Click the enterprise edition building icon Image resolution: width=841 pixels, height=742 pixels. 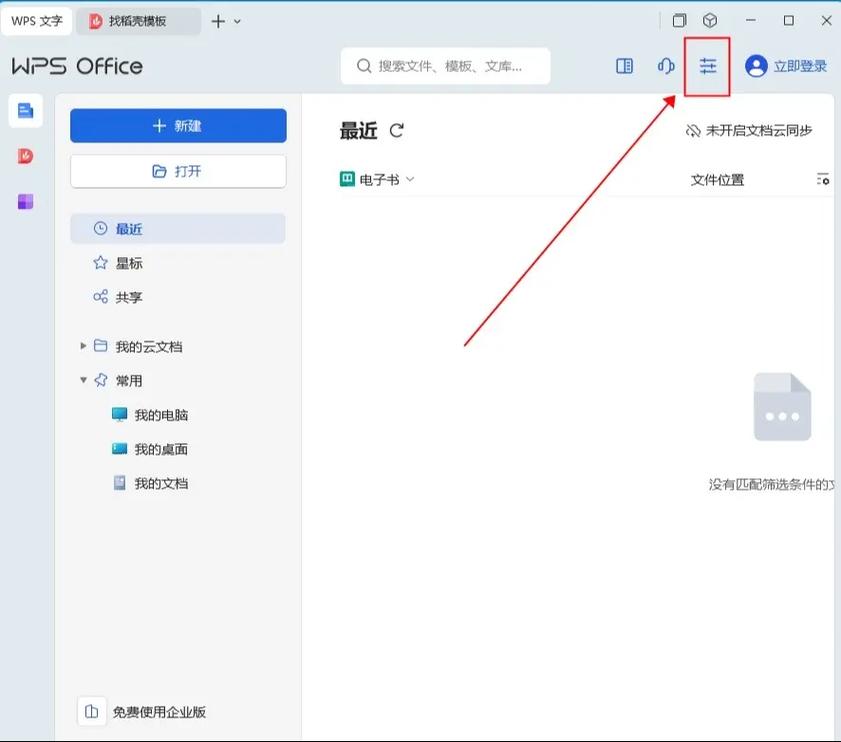[92, 711]
